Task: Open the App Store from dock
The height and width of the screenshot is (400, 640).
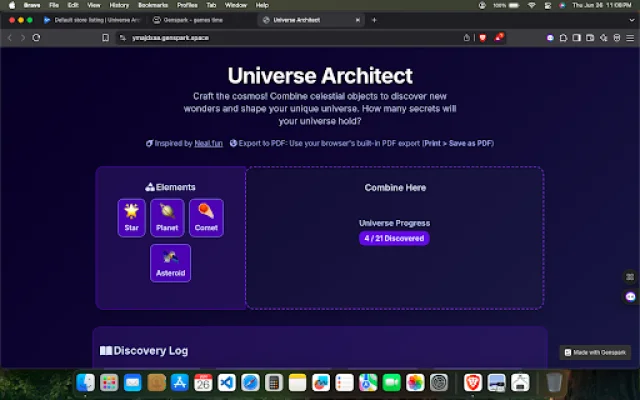Action: (180, 382)
